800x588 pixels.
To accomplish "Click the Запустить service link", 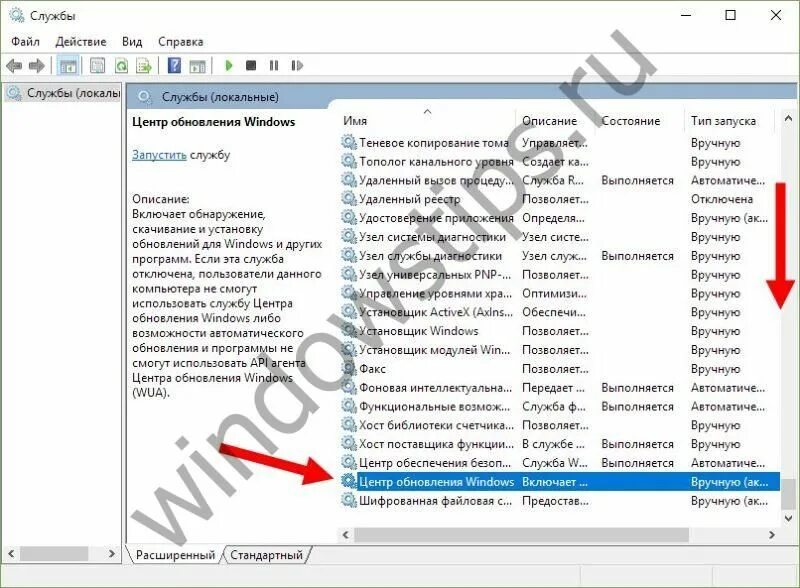I will (159, 155).
